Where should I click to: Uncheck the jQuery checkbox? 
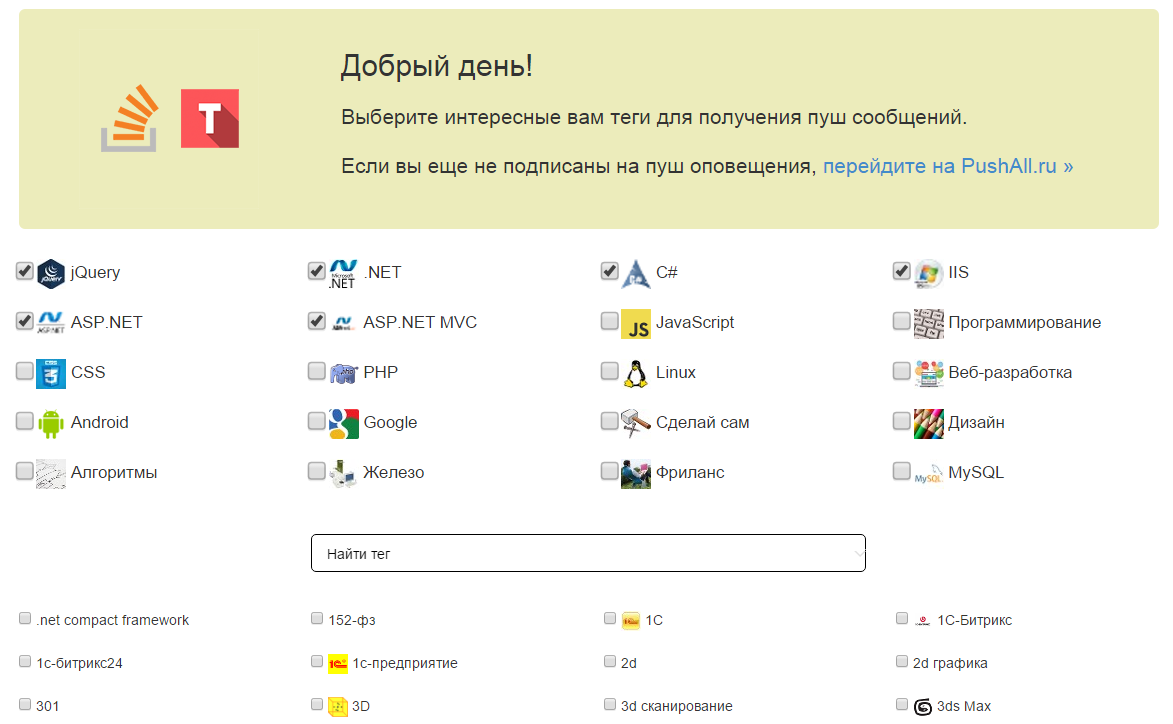[25, 271]
